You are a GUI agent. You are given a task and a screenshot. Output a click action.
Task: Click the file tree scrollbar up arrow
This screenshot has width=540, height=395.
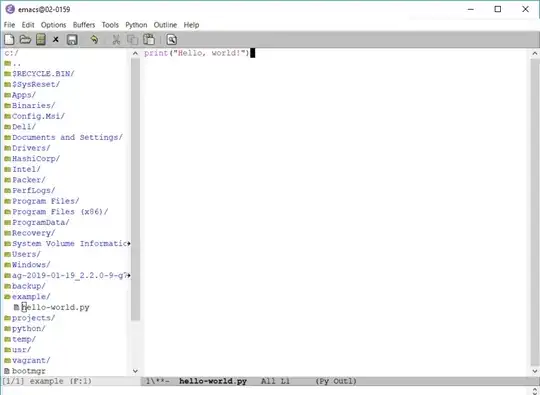[135, 53]
